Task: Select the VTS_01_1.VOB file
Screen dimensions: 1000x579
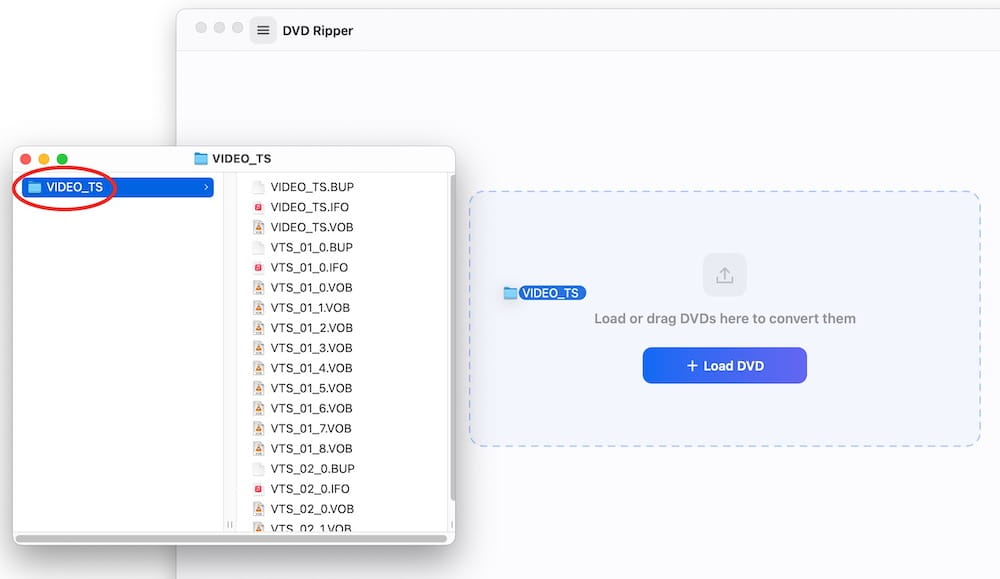Action: click(x=310, y=307)
